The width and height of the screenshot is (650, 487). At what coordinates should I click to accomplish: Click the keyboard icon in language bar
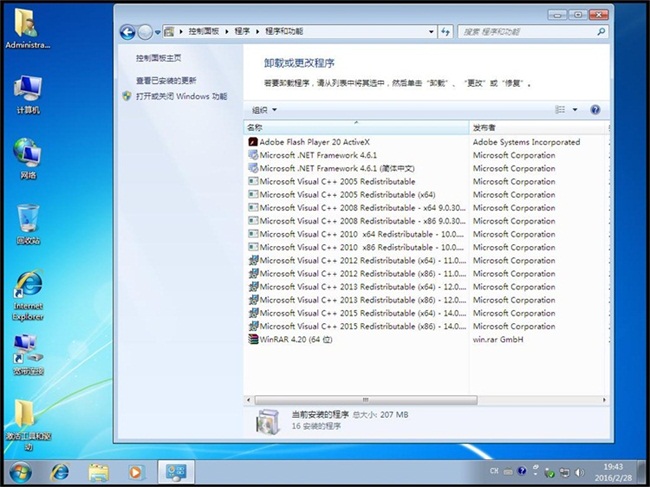[508, 471]
